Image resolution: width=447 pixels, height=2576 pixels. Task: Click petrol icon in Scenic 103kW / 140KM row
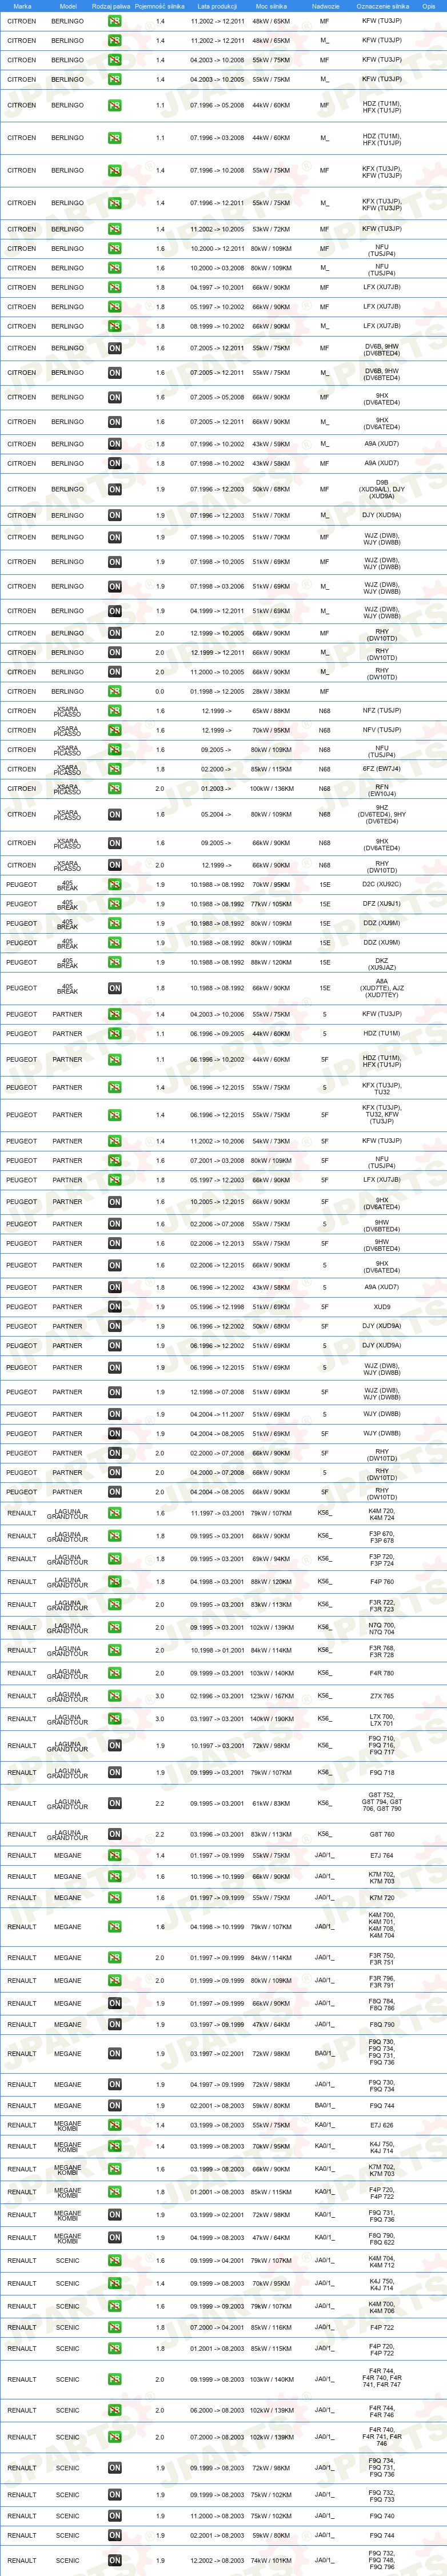(115, 2380)
